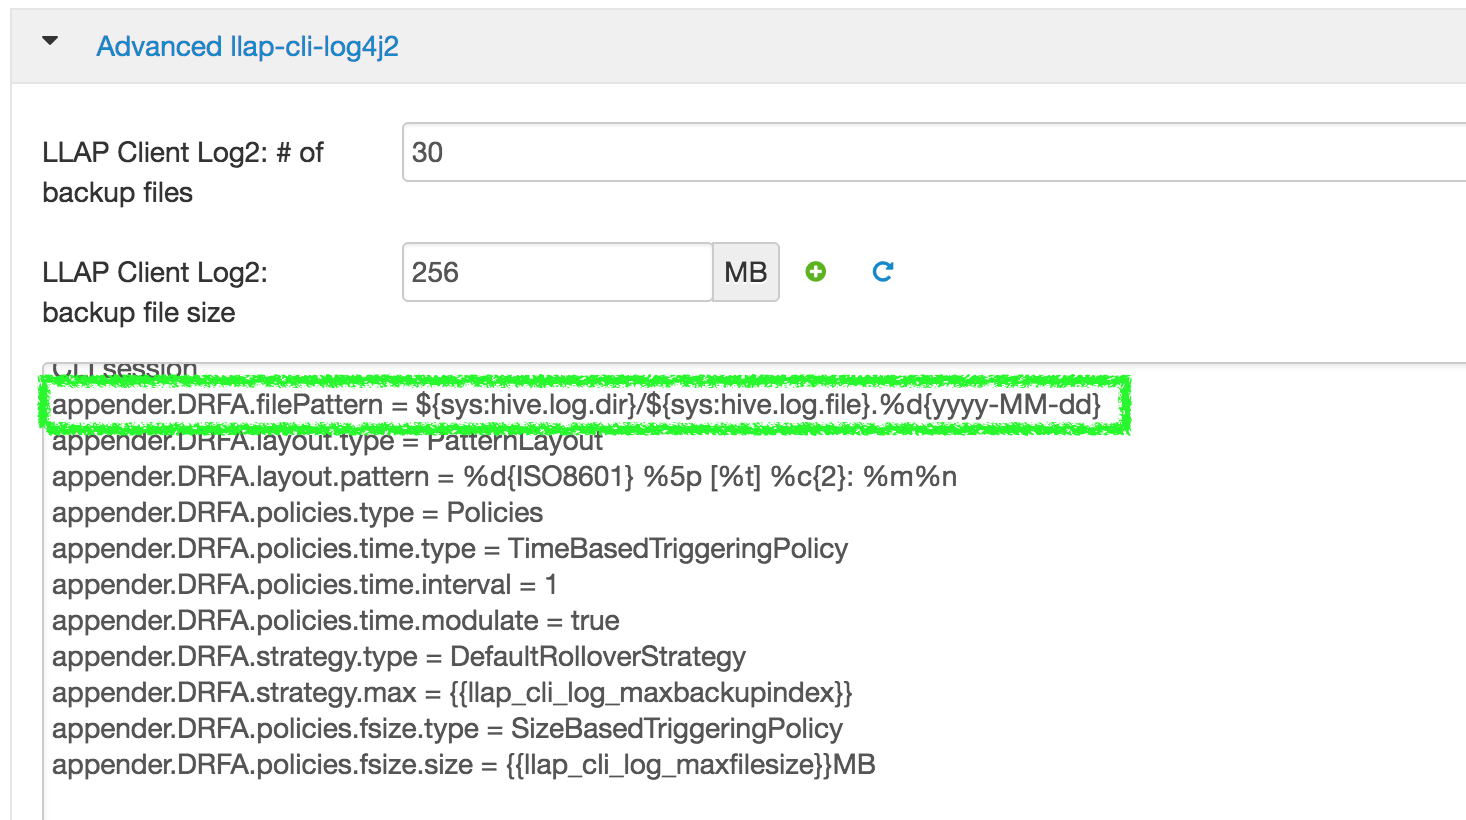This screenshot has width=1466, height=820.
Task: Click the appender.DRFA.policies.type Policies line
Action: pos(296,512)
